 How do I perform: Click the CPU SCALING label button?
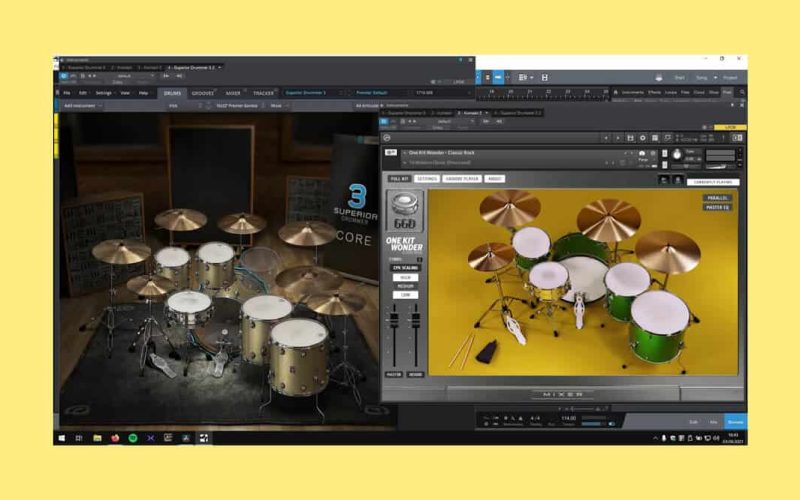point(405,268)
